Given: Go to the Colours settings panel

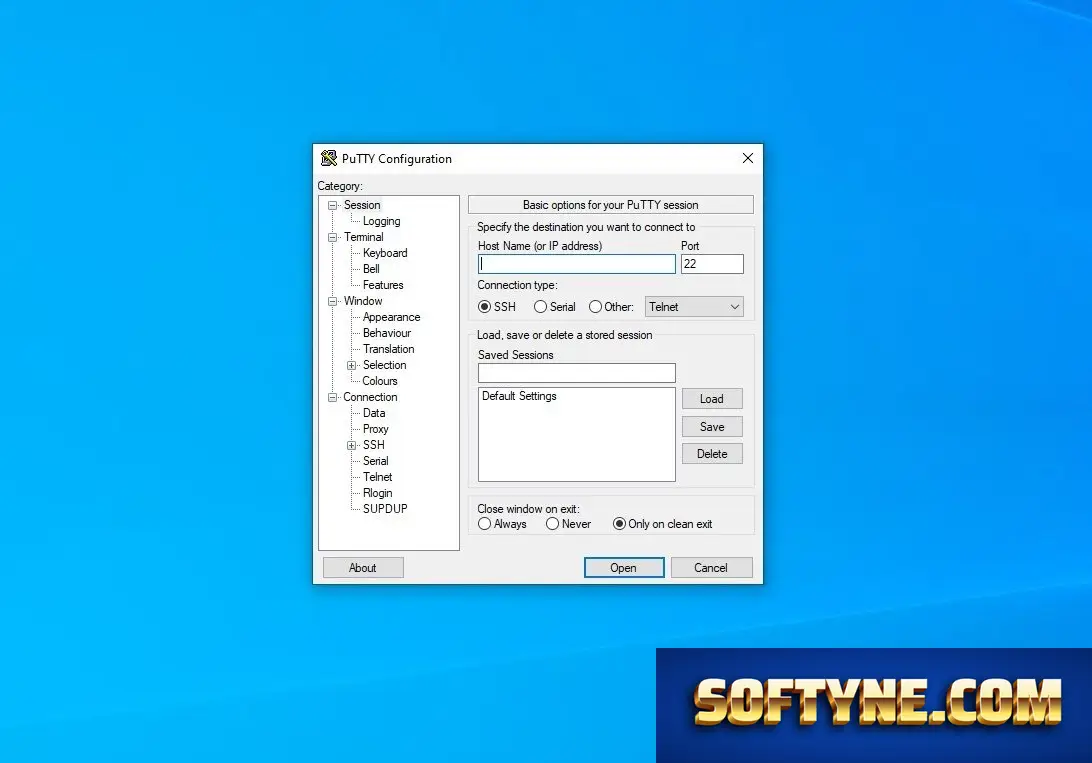Looking at the screenshot, I should click(380, 382).
